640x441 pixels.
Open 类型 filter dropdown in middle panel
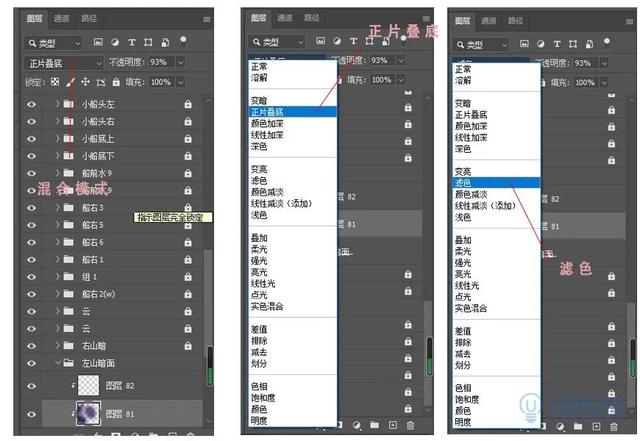click(277, 42)
